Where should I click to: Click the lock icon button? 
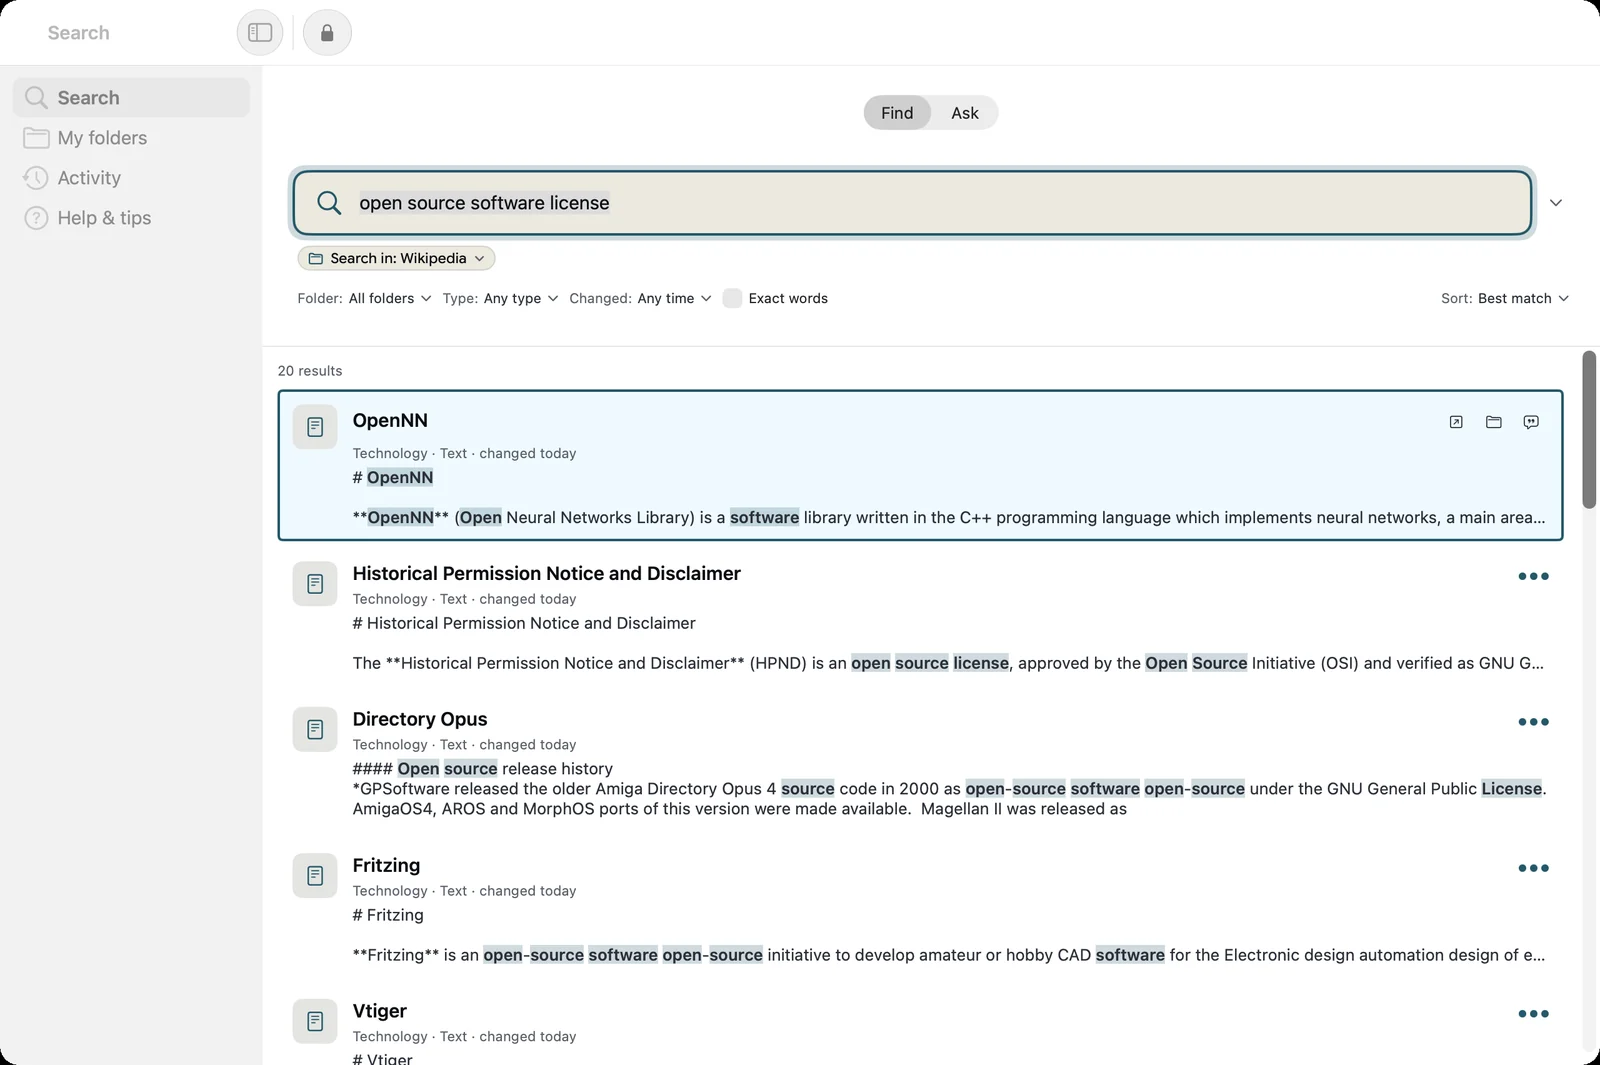tap(327, 33)
